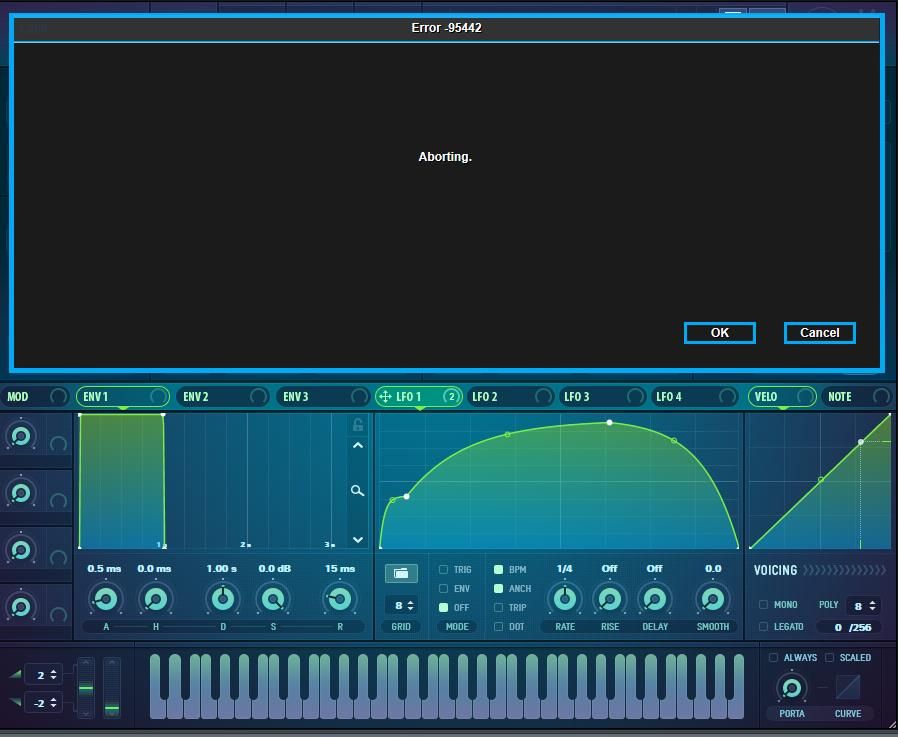Click the pitch bend wheel
The height and width of the screenshot is (737, 898).
coord(86,688)
